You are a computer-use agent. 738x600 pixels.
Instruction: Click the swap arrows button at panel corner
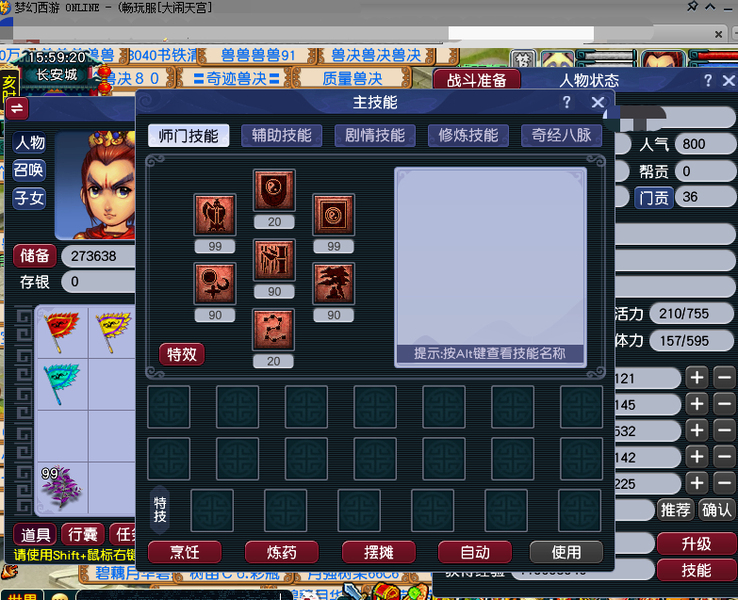click(17, 109)
